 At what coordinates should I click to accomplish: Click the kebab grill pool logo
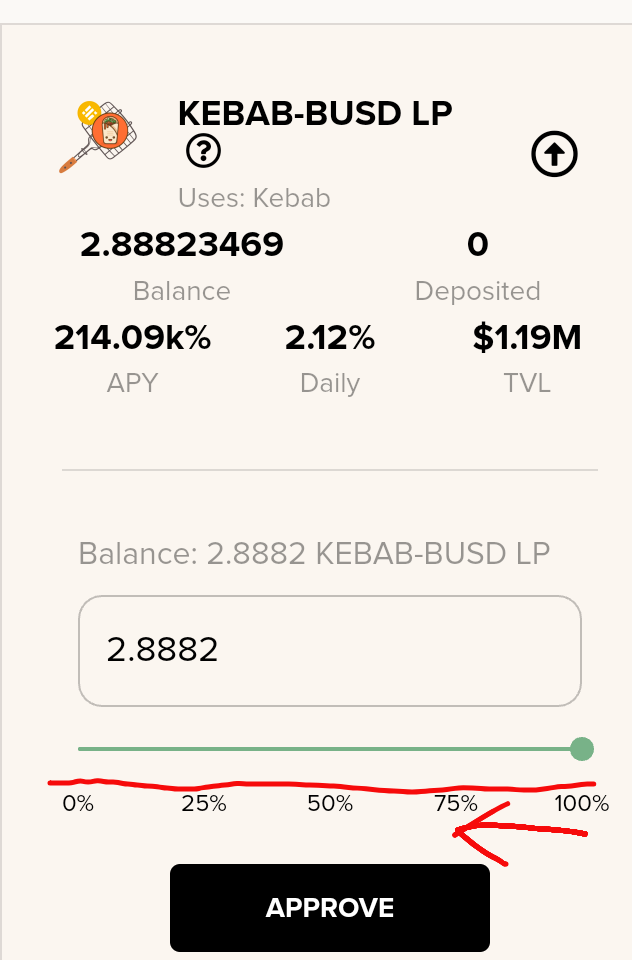[98, 137]
